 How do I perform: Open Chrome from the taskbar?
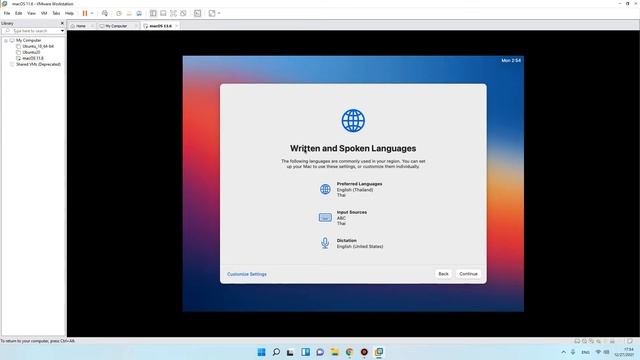349,352
